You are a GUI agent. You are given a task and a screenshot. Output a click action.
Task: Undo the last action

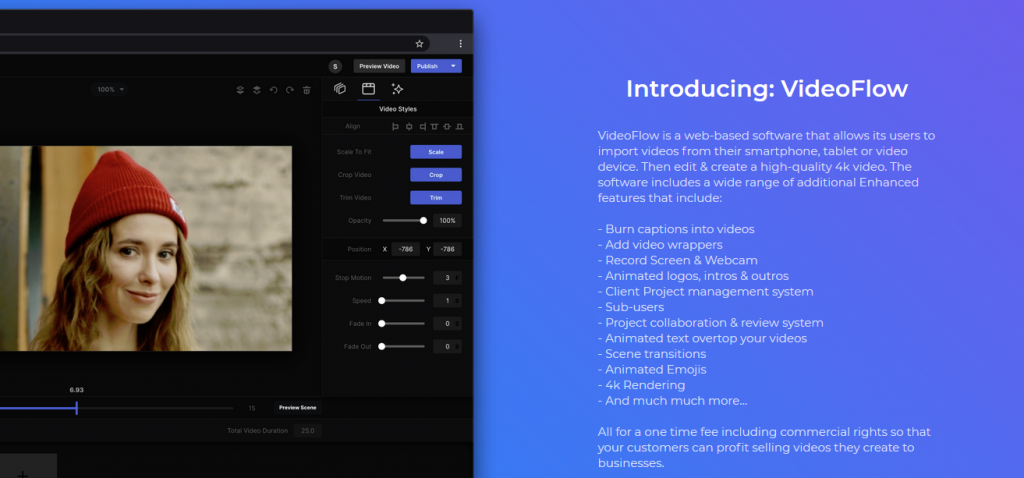pos(274,90)
